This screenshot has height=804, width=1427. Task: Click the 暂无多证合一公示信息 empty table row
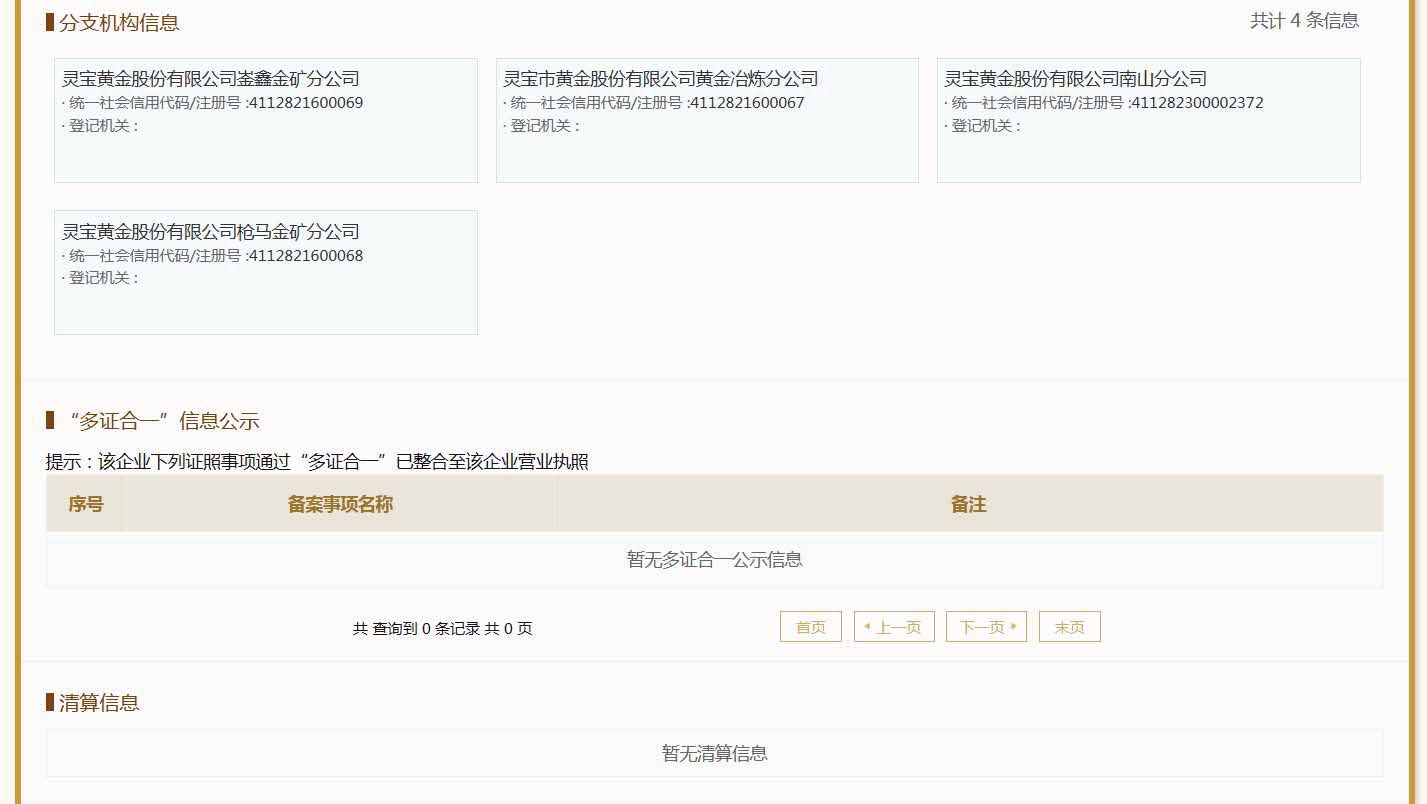(714, 560)
